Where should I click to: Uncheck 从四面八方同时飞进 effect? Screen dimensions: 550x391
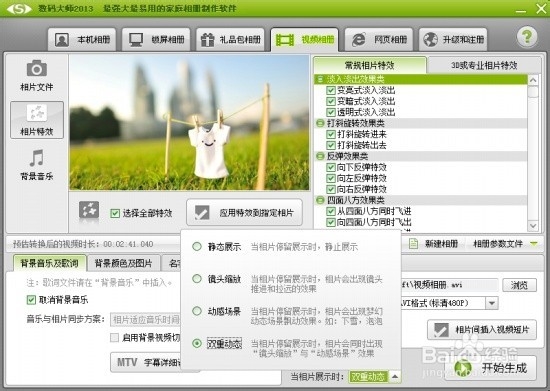click(330, 211)
